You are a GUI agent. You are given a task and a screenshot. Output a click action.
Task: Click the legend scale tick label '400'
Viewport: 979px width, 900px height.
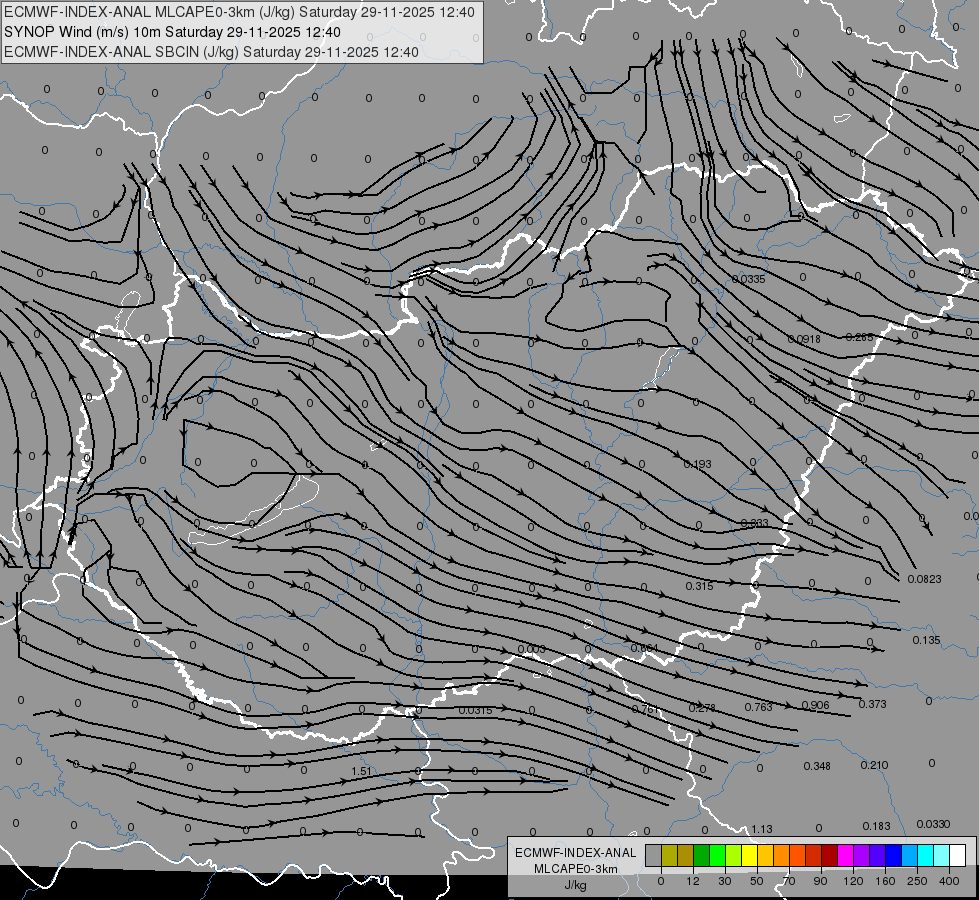tap(949, 881)
